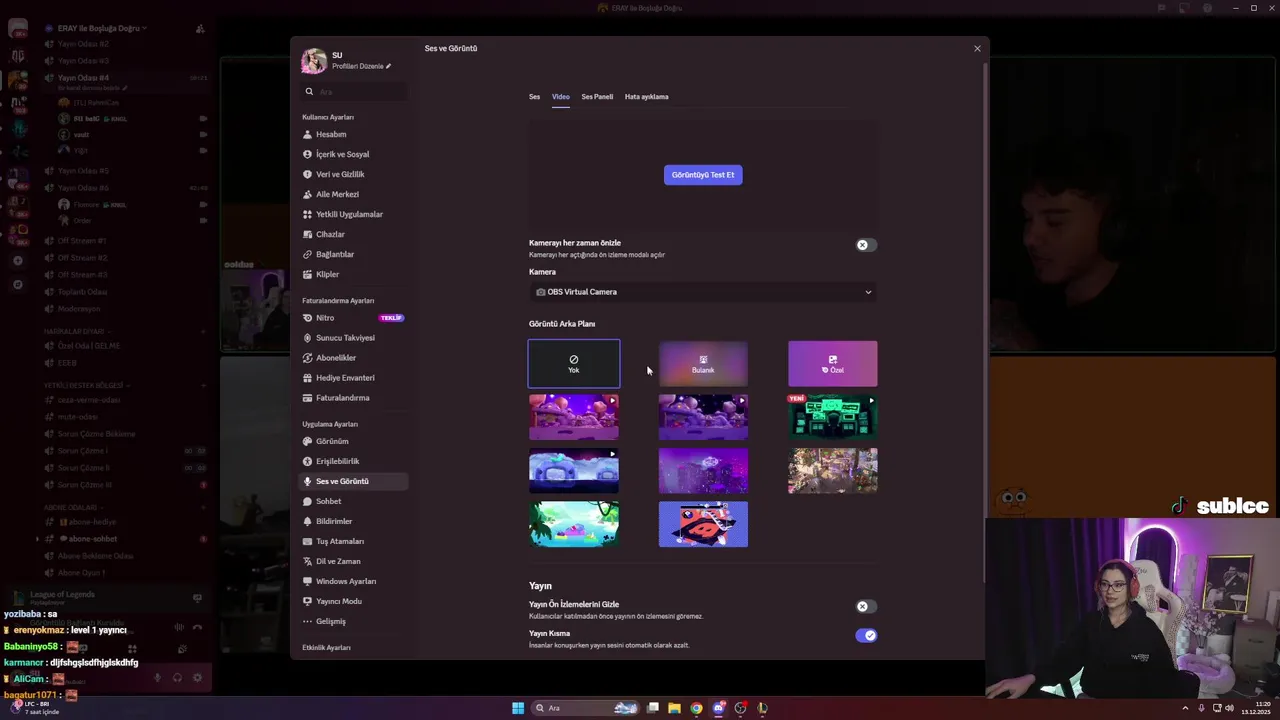Open Bağlantılar settings
This screenshot has width=1280, height=720.
coord(353,254)
